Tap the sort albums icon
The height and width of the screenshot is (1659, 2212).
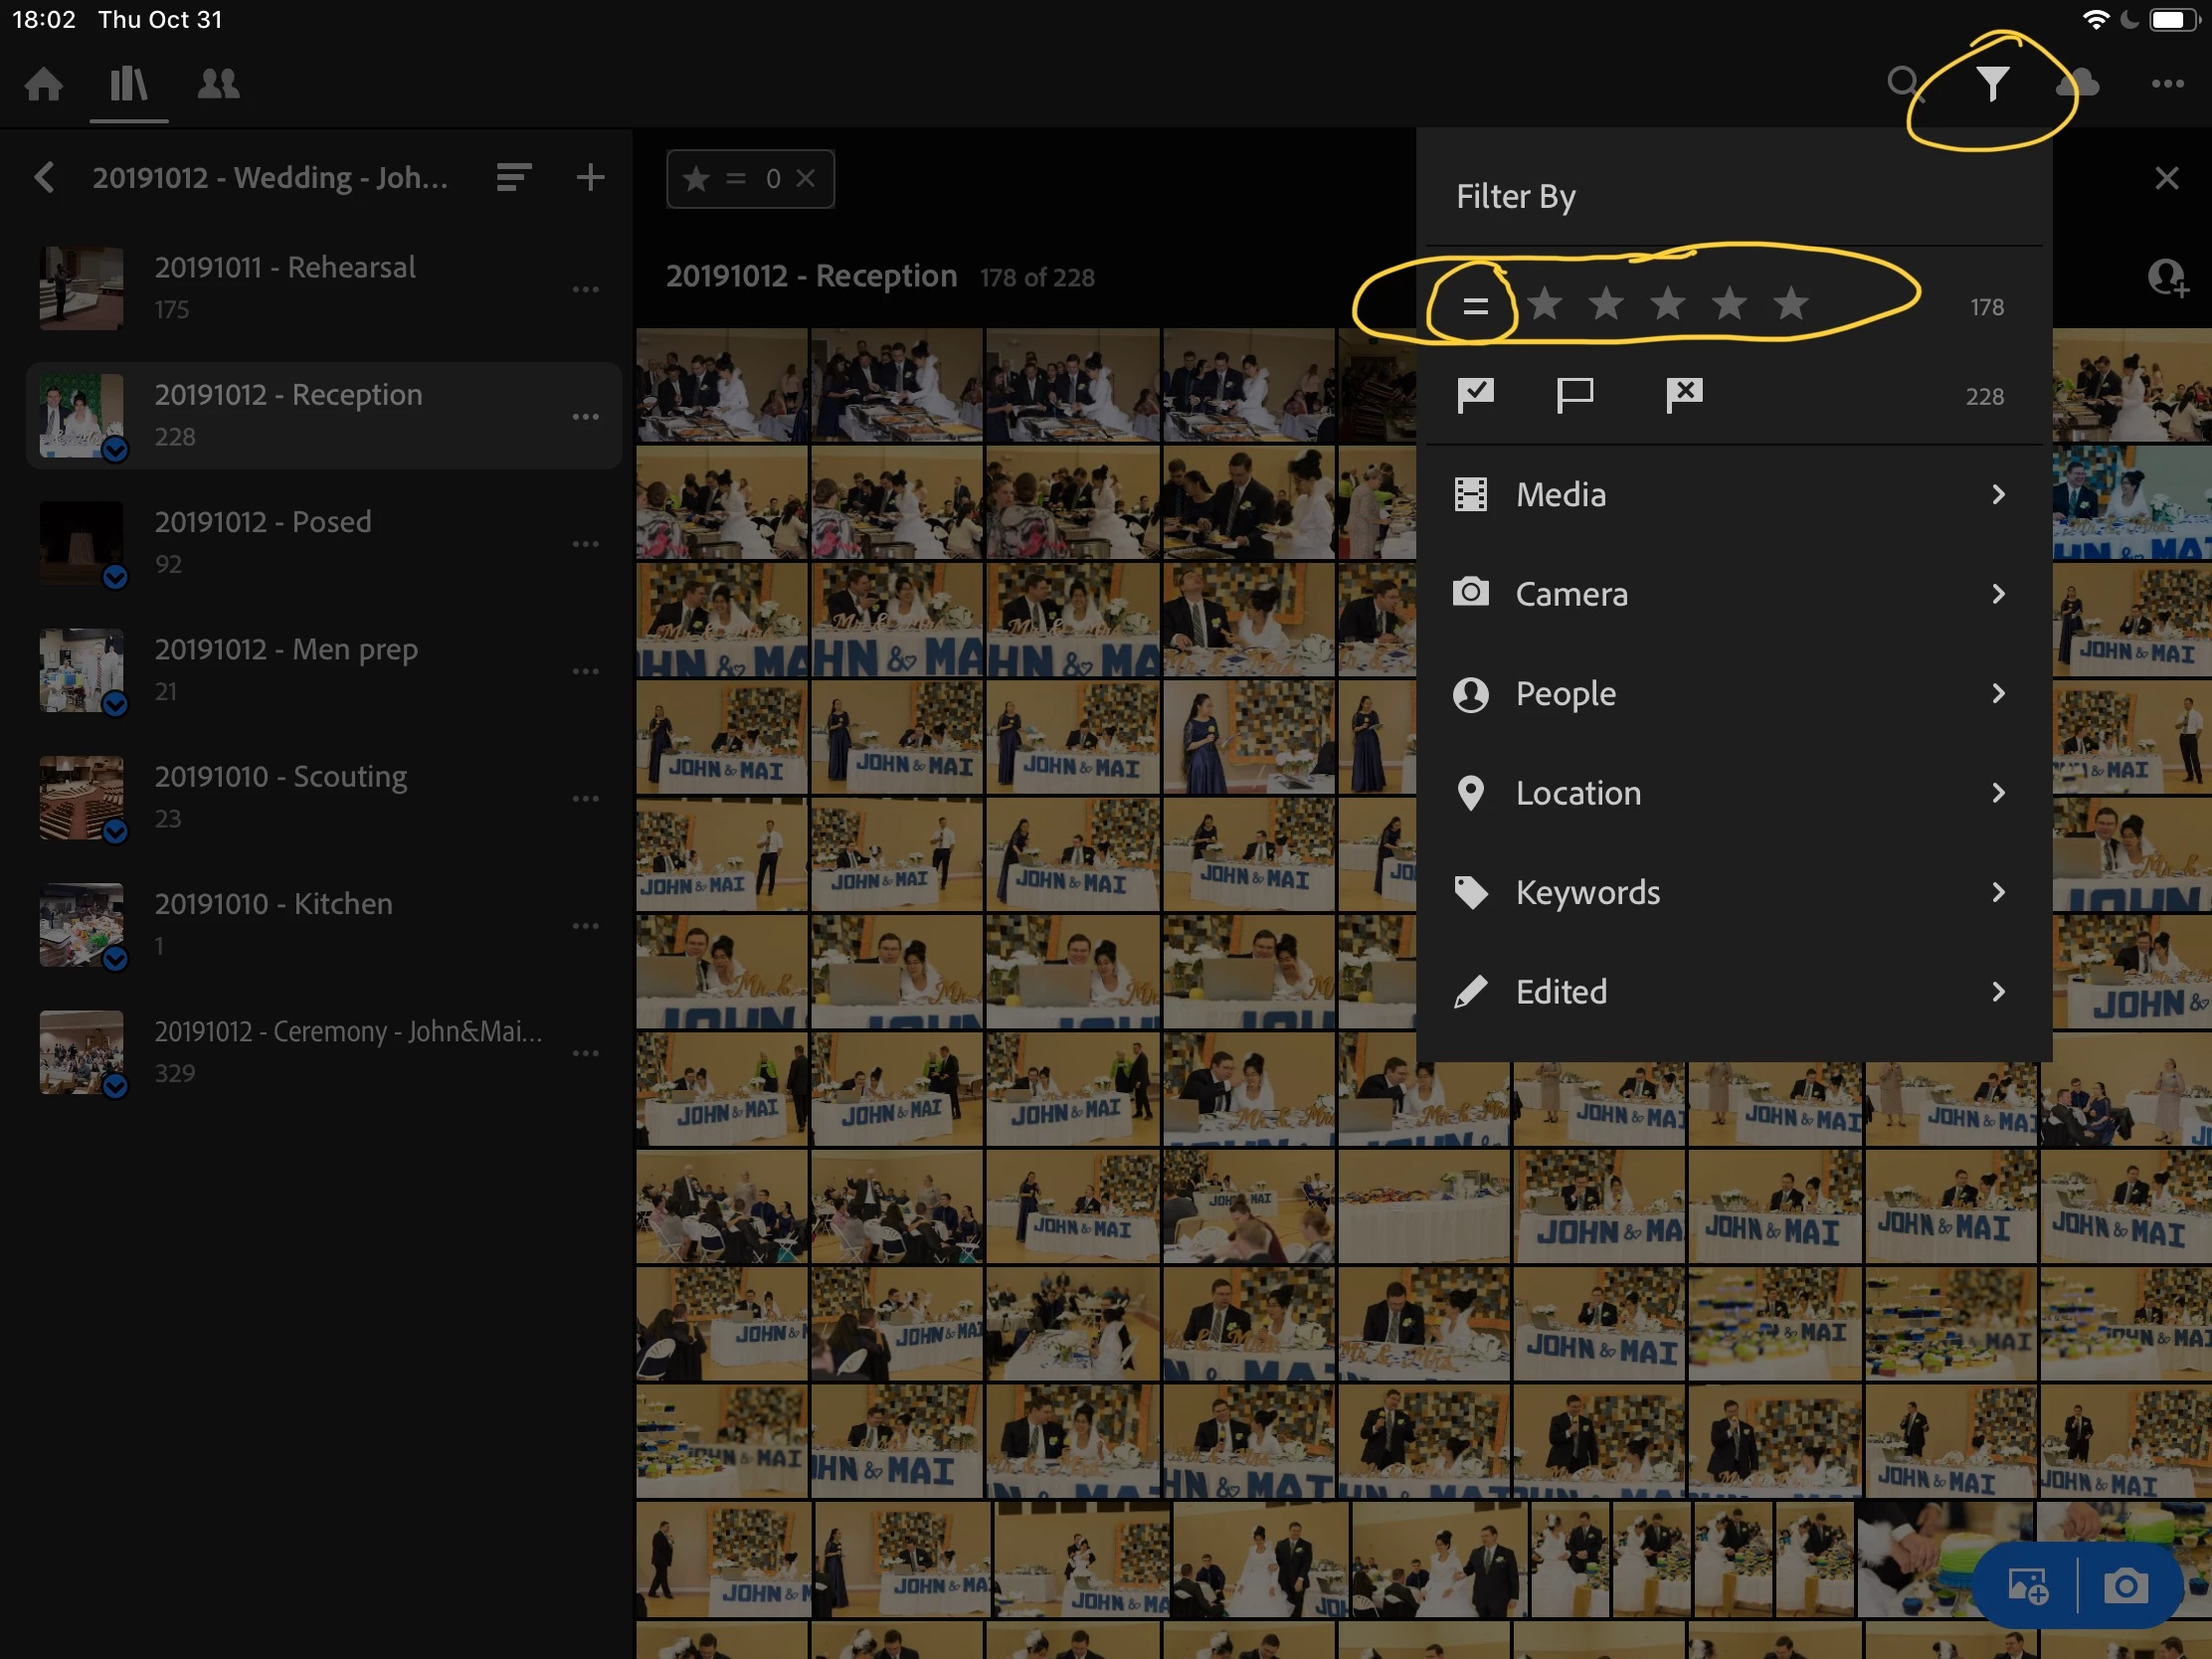pyautogui.click(x=513, y=178)
